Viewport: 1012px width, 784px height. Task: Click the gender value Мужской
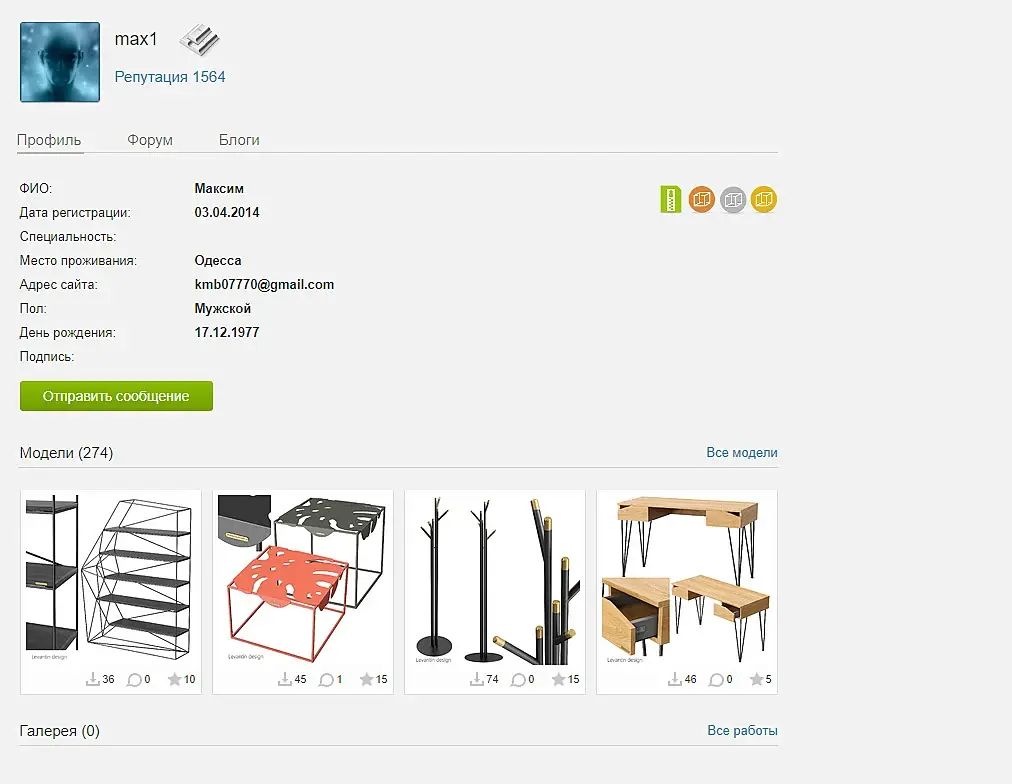tap(223, 308)
